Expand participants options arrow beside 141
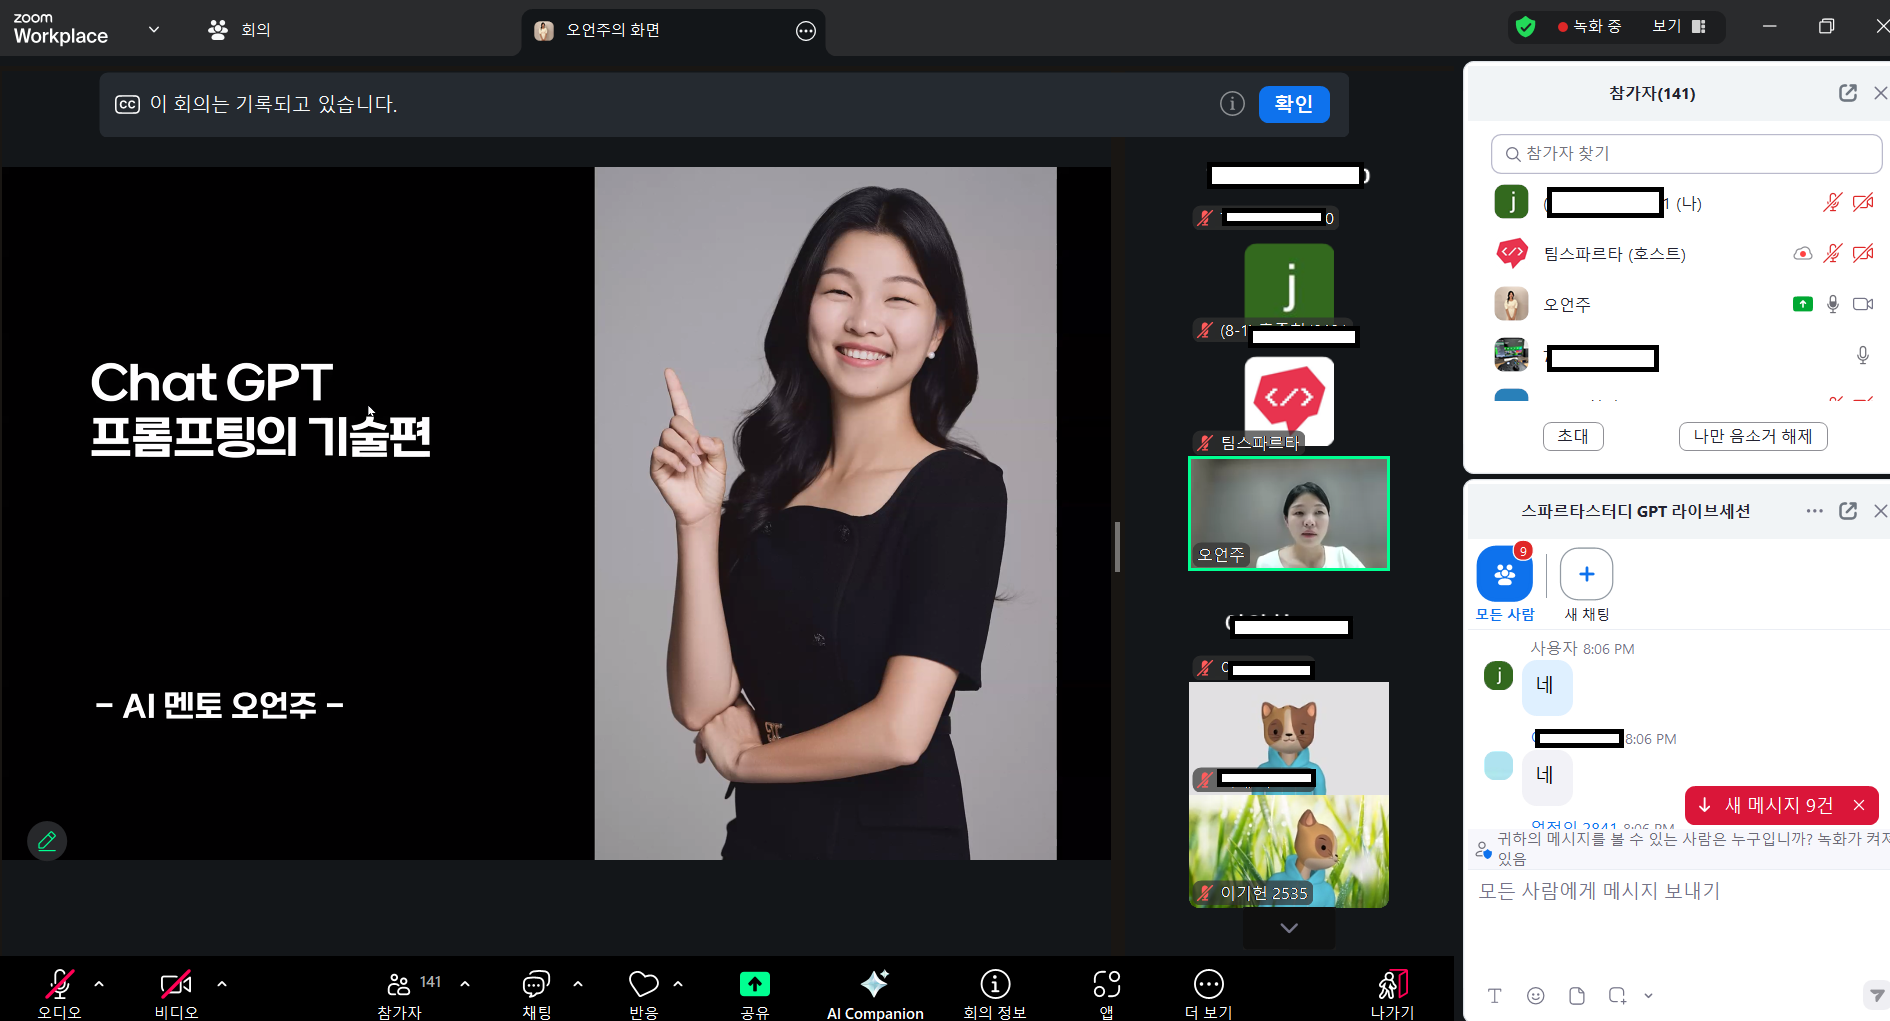This screenshot has width=1890, height=1021. [465, 984]
